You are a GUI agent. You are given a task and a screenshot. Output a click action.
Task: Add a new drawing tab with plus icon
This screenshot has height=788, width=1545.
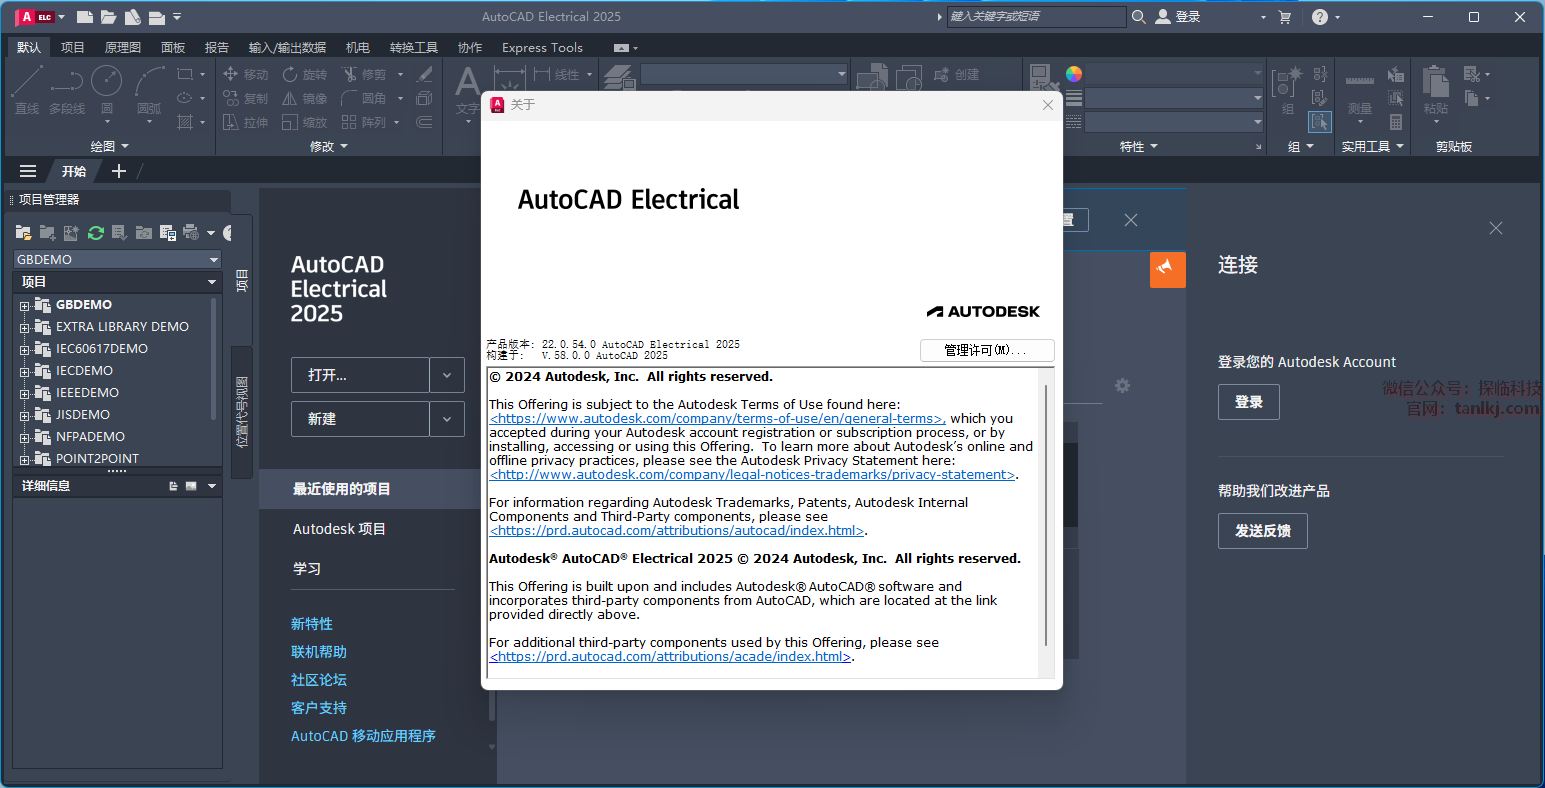(119, 171)
